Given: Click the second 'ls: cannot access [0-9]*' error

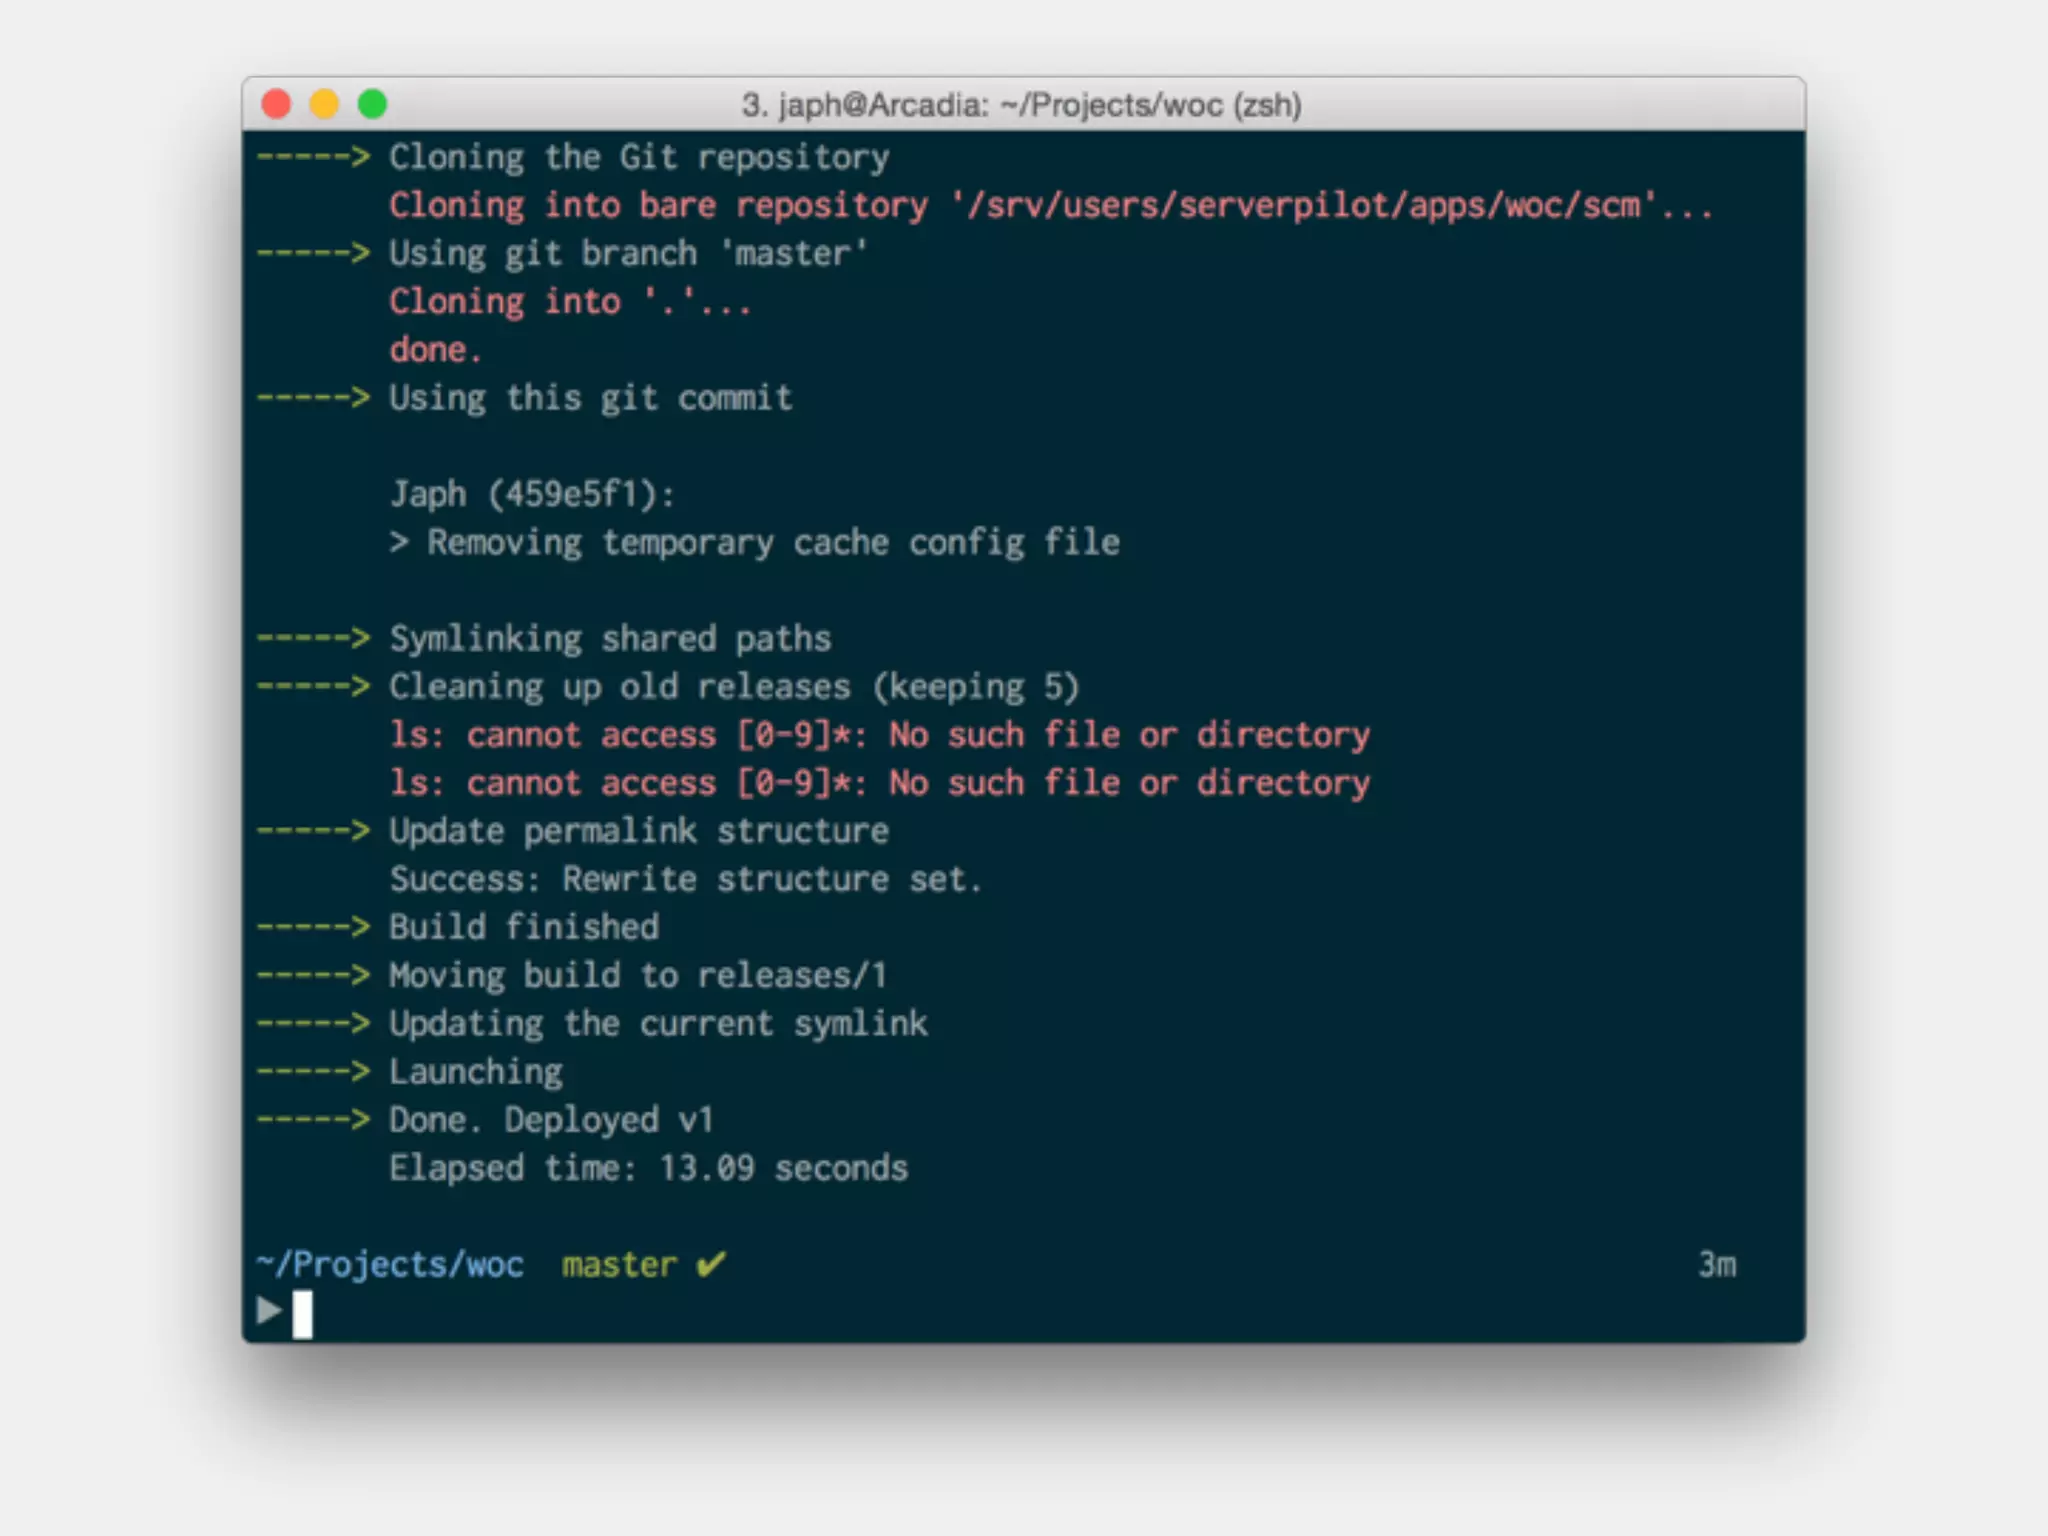Looking at the screenshot, I should coord(880,783).
